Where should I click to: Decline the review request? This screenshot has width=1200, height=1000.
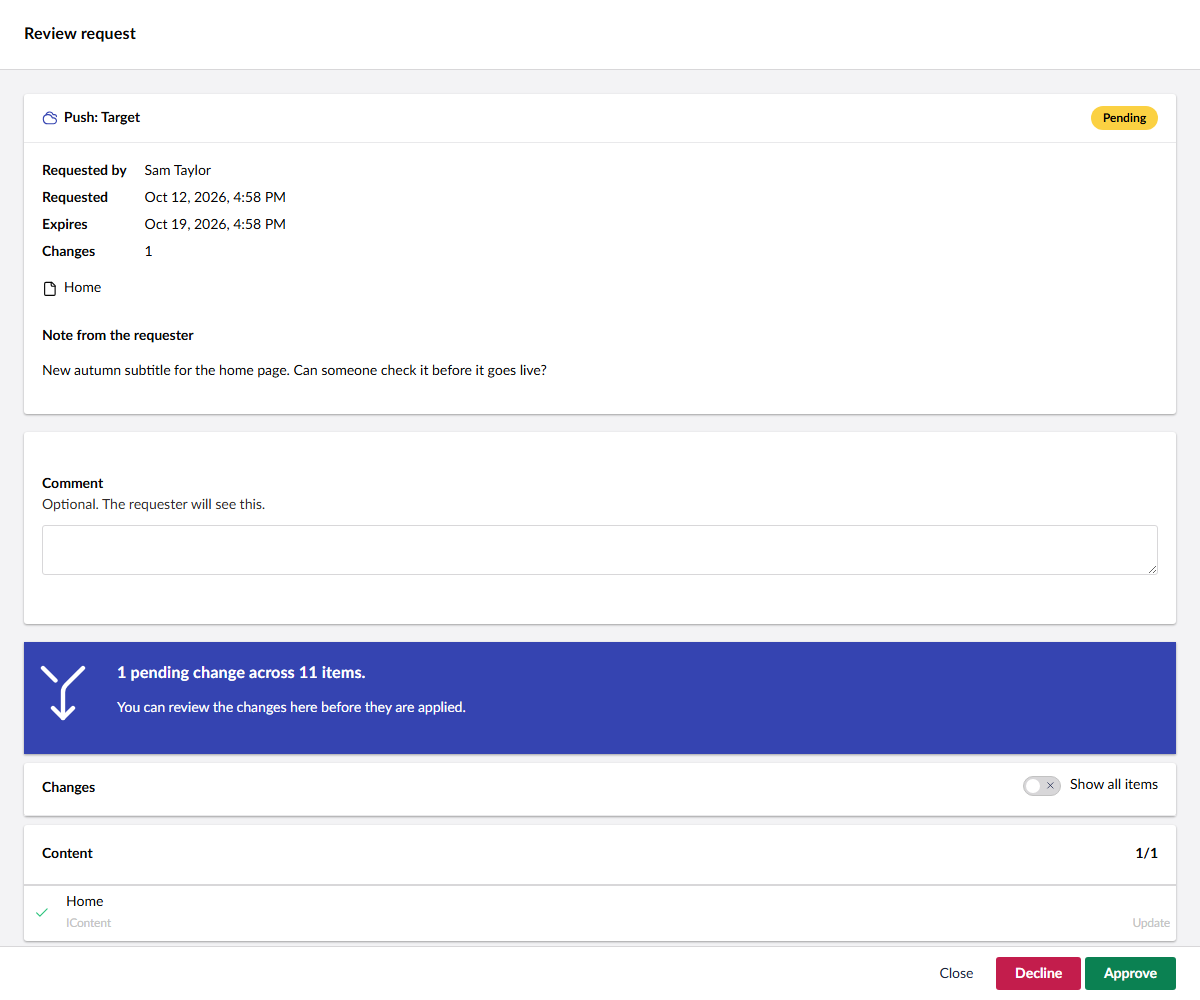pos(1038,973)
